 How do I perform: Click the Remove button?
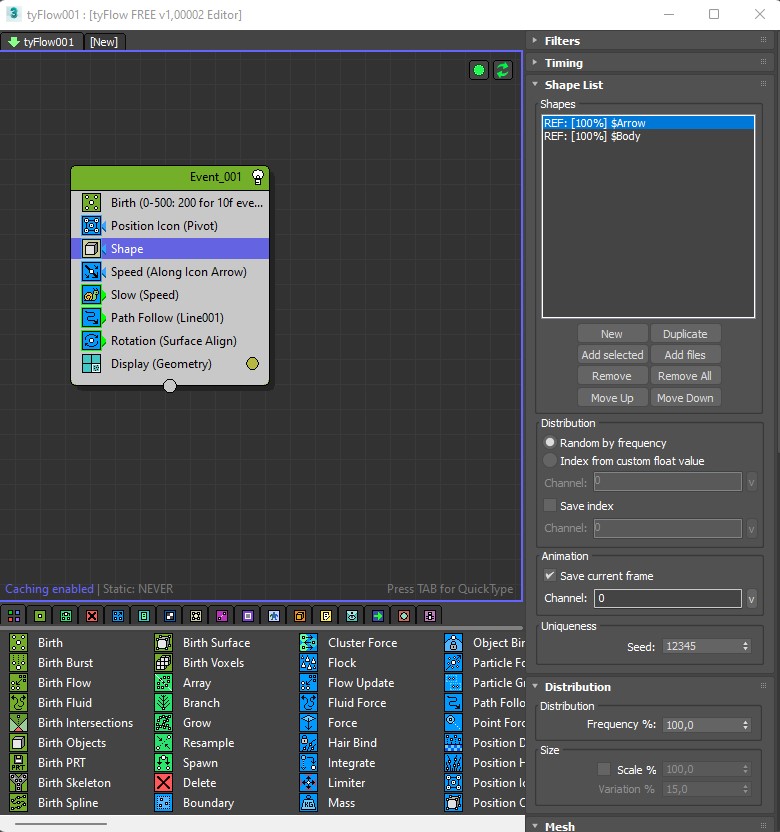(x=612, y=376)
